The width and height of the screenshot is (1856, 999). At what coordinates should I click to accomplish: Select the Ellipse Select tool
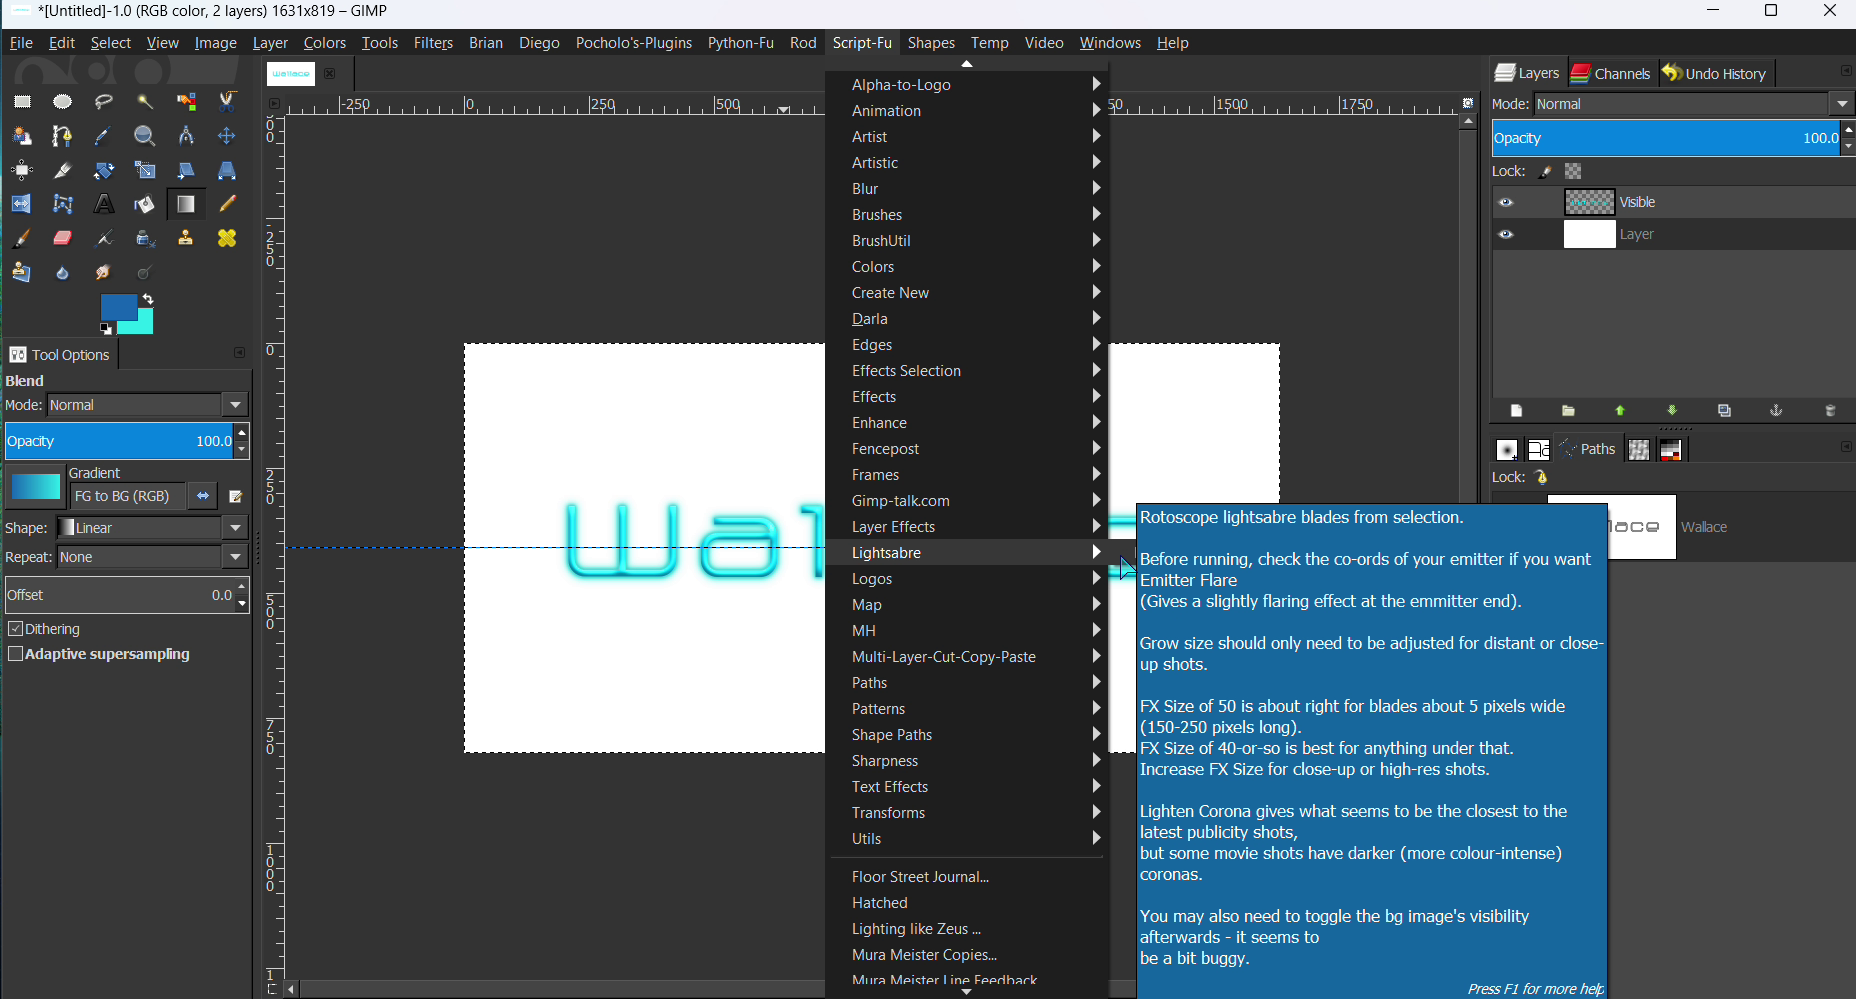[x=63, y=102]
